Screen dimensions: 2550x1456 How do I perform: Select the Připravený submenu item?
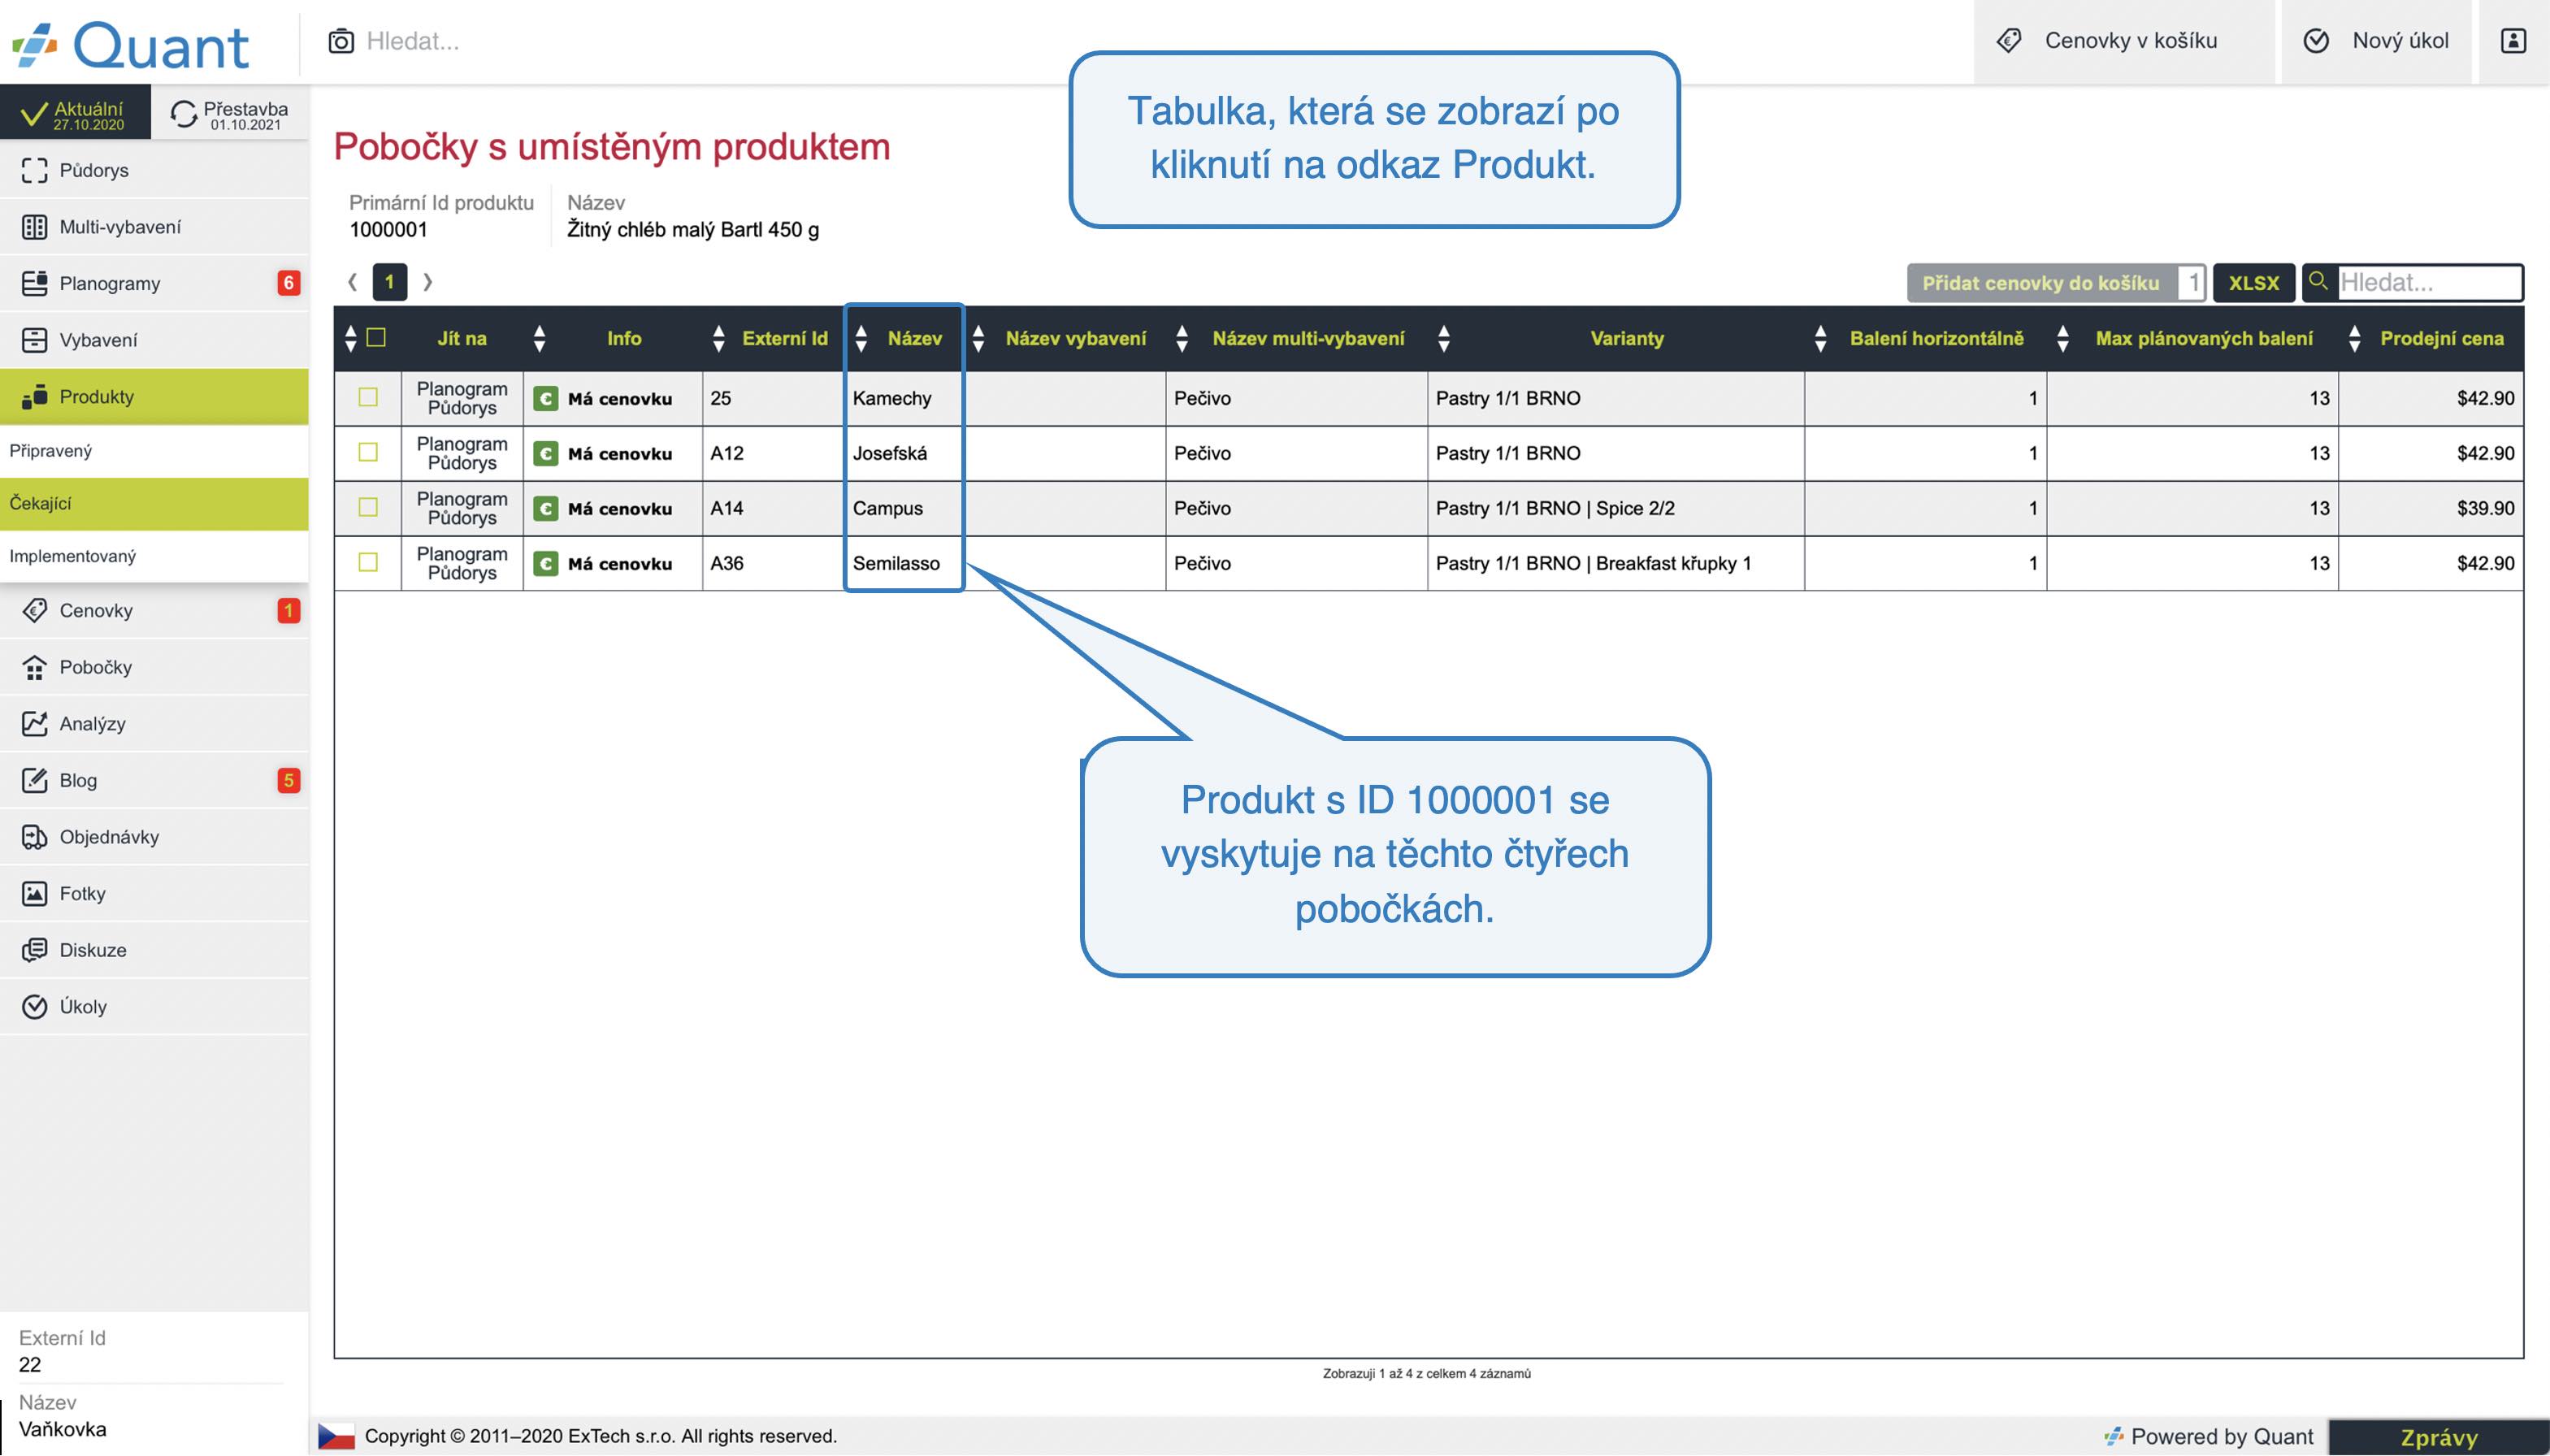point(154,451)
